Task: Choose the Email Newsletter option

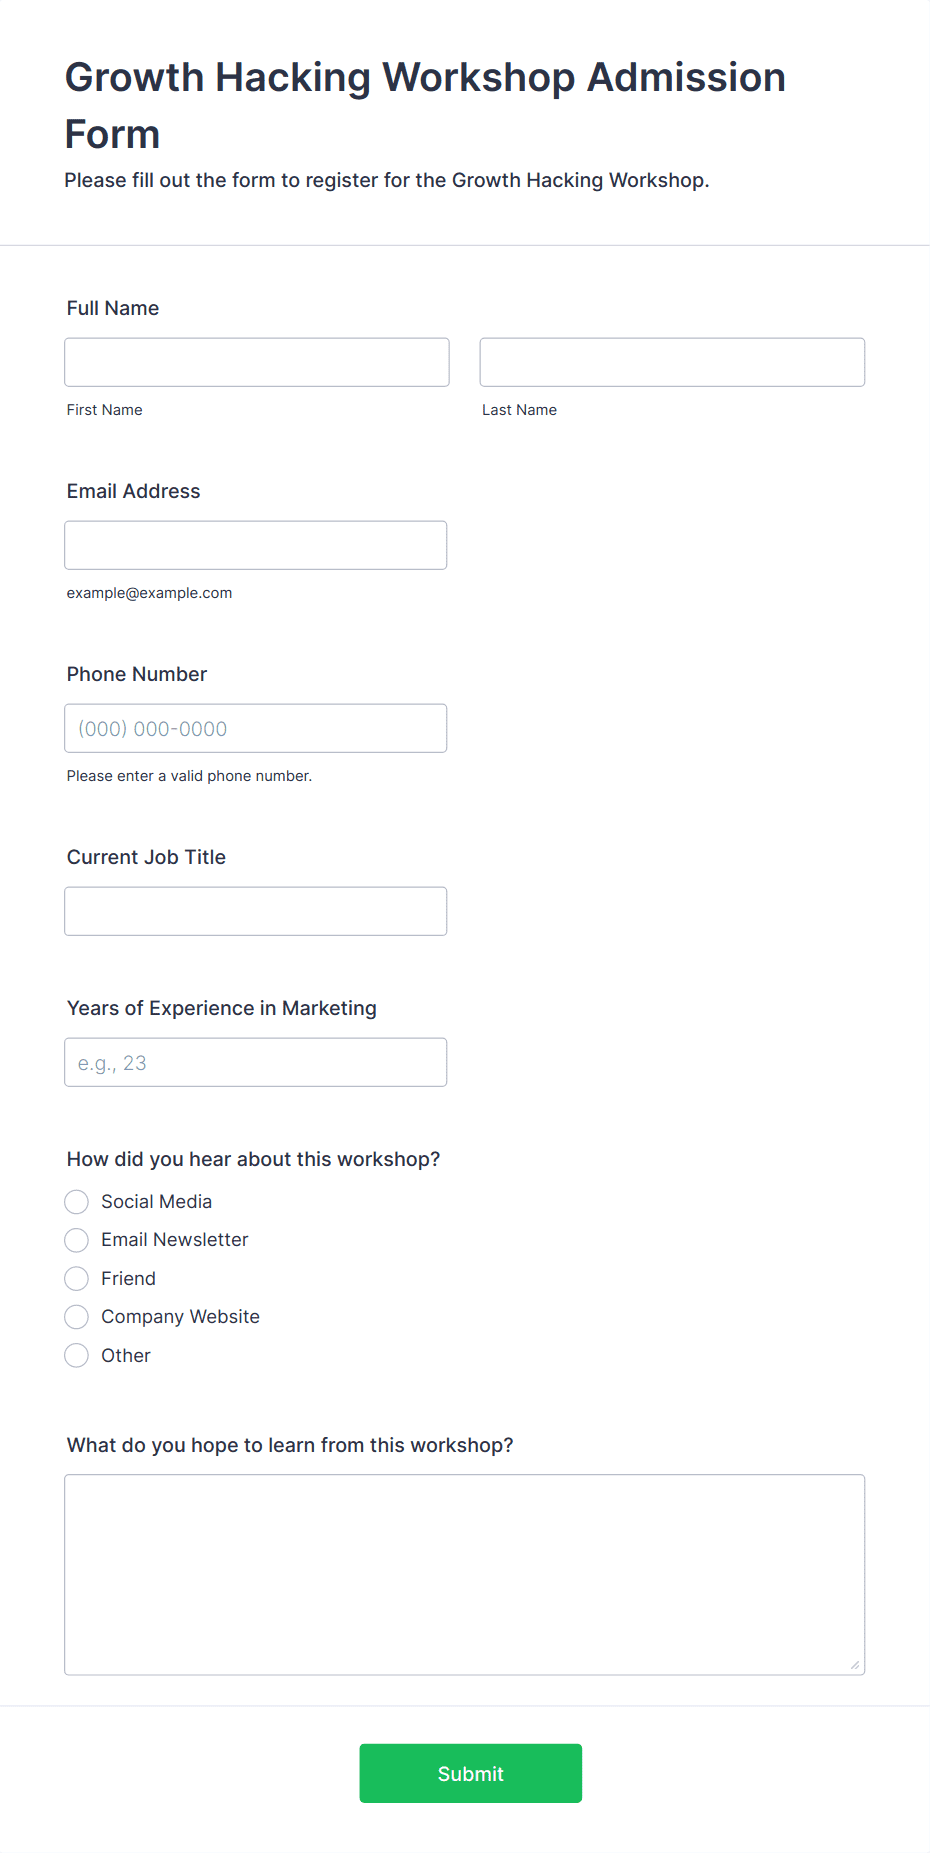Action: (x=77, y=1240)
